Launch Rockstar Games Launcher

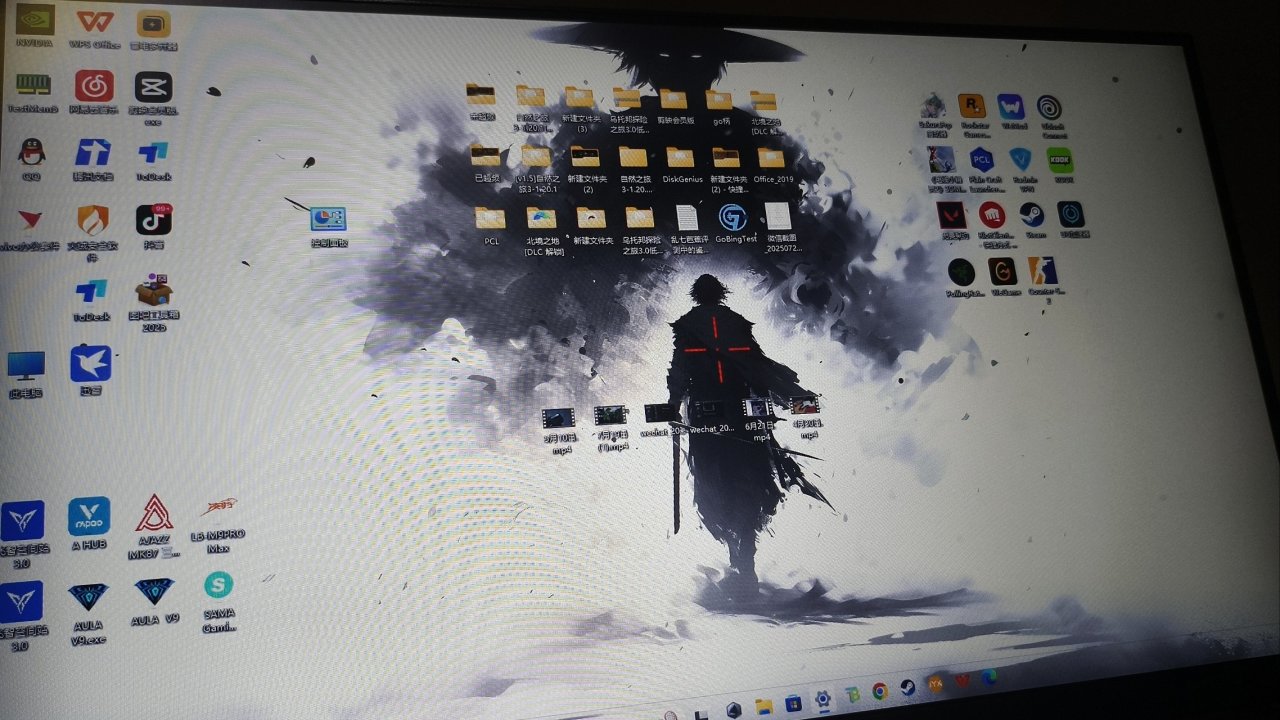coord(970,107)
